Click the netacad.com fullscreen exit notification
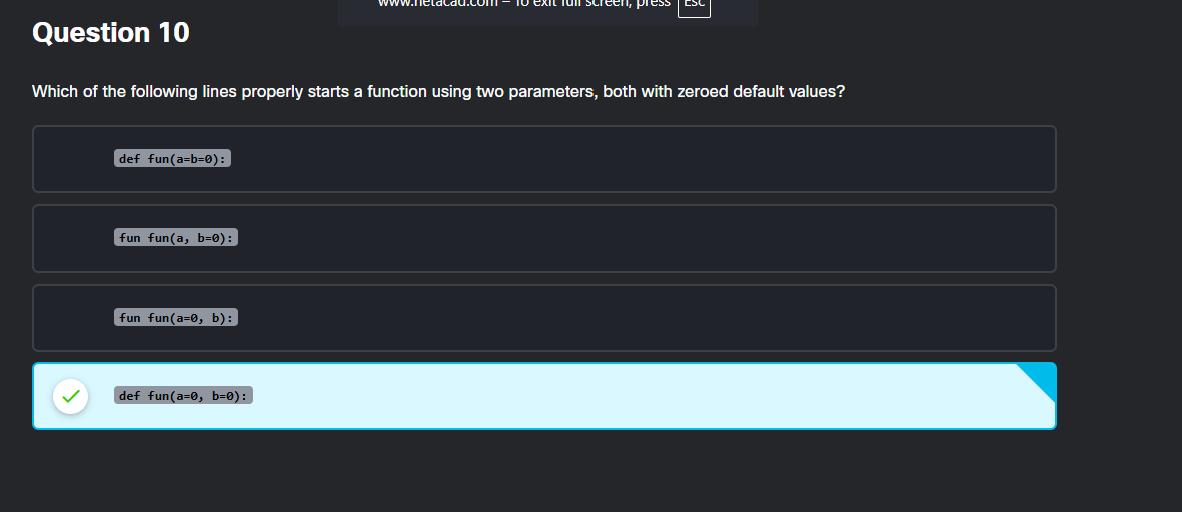 (548, 9)
